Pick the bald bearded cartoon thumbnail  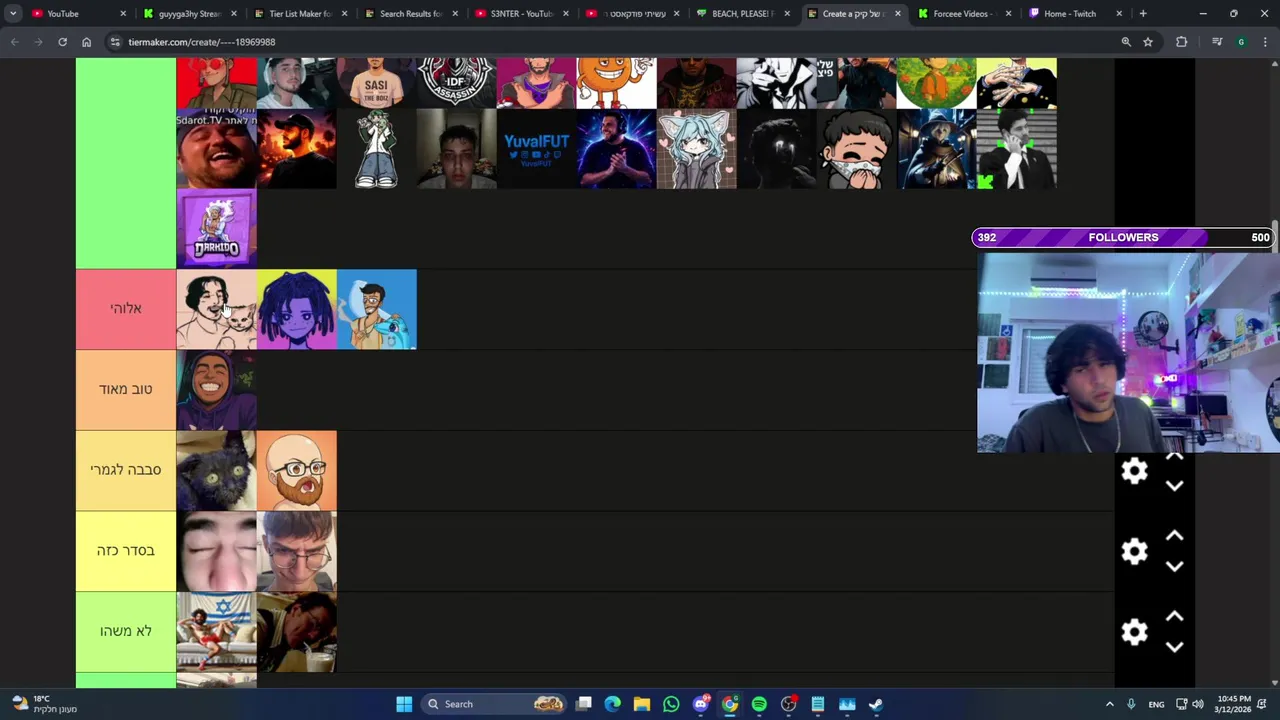297,471
